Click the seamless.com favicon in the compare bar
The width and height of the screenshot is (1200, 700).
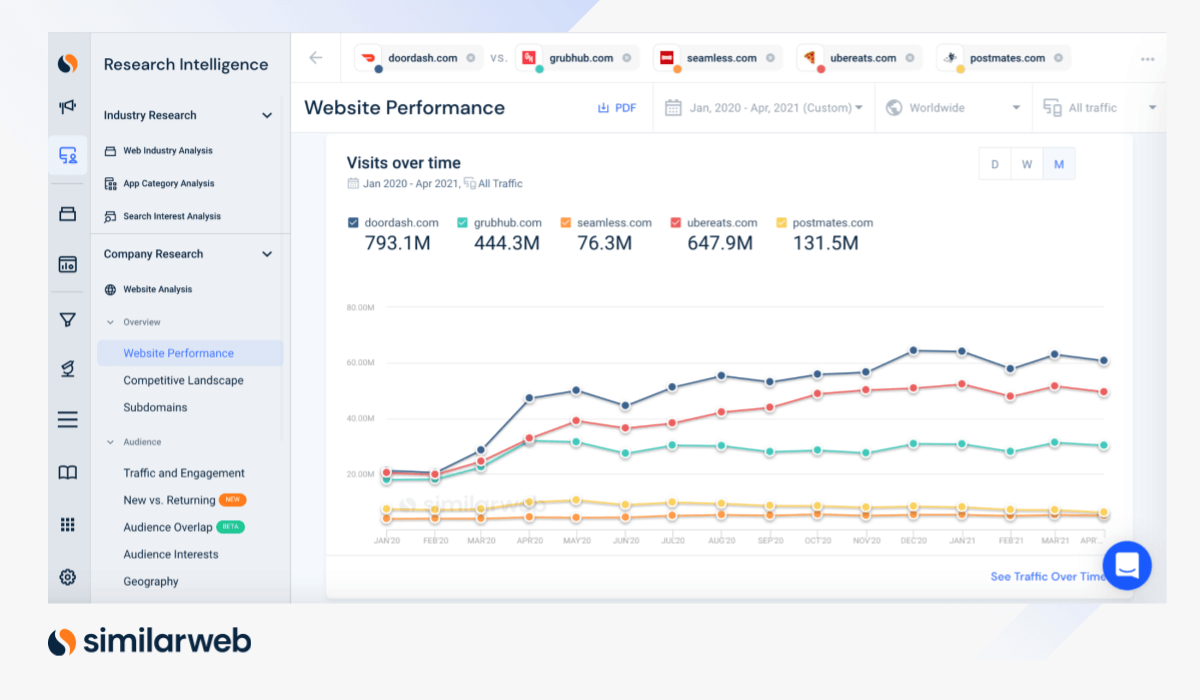click(667, 58)
